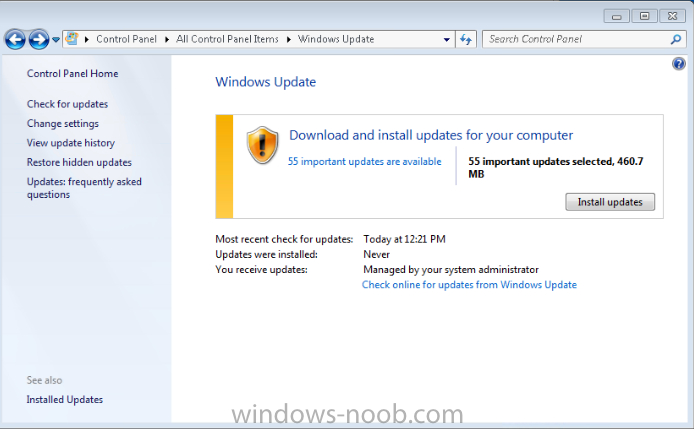Expand arrow after All Control Panel Items
Screen dimensions: 694x429
[x=289, y=39]
